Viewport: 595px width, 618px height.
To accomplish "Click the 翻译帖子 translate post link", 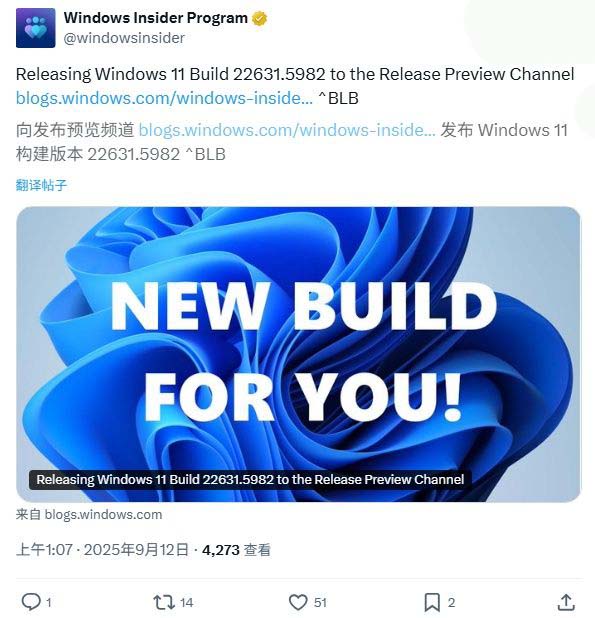I will (x=41, y=185).
